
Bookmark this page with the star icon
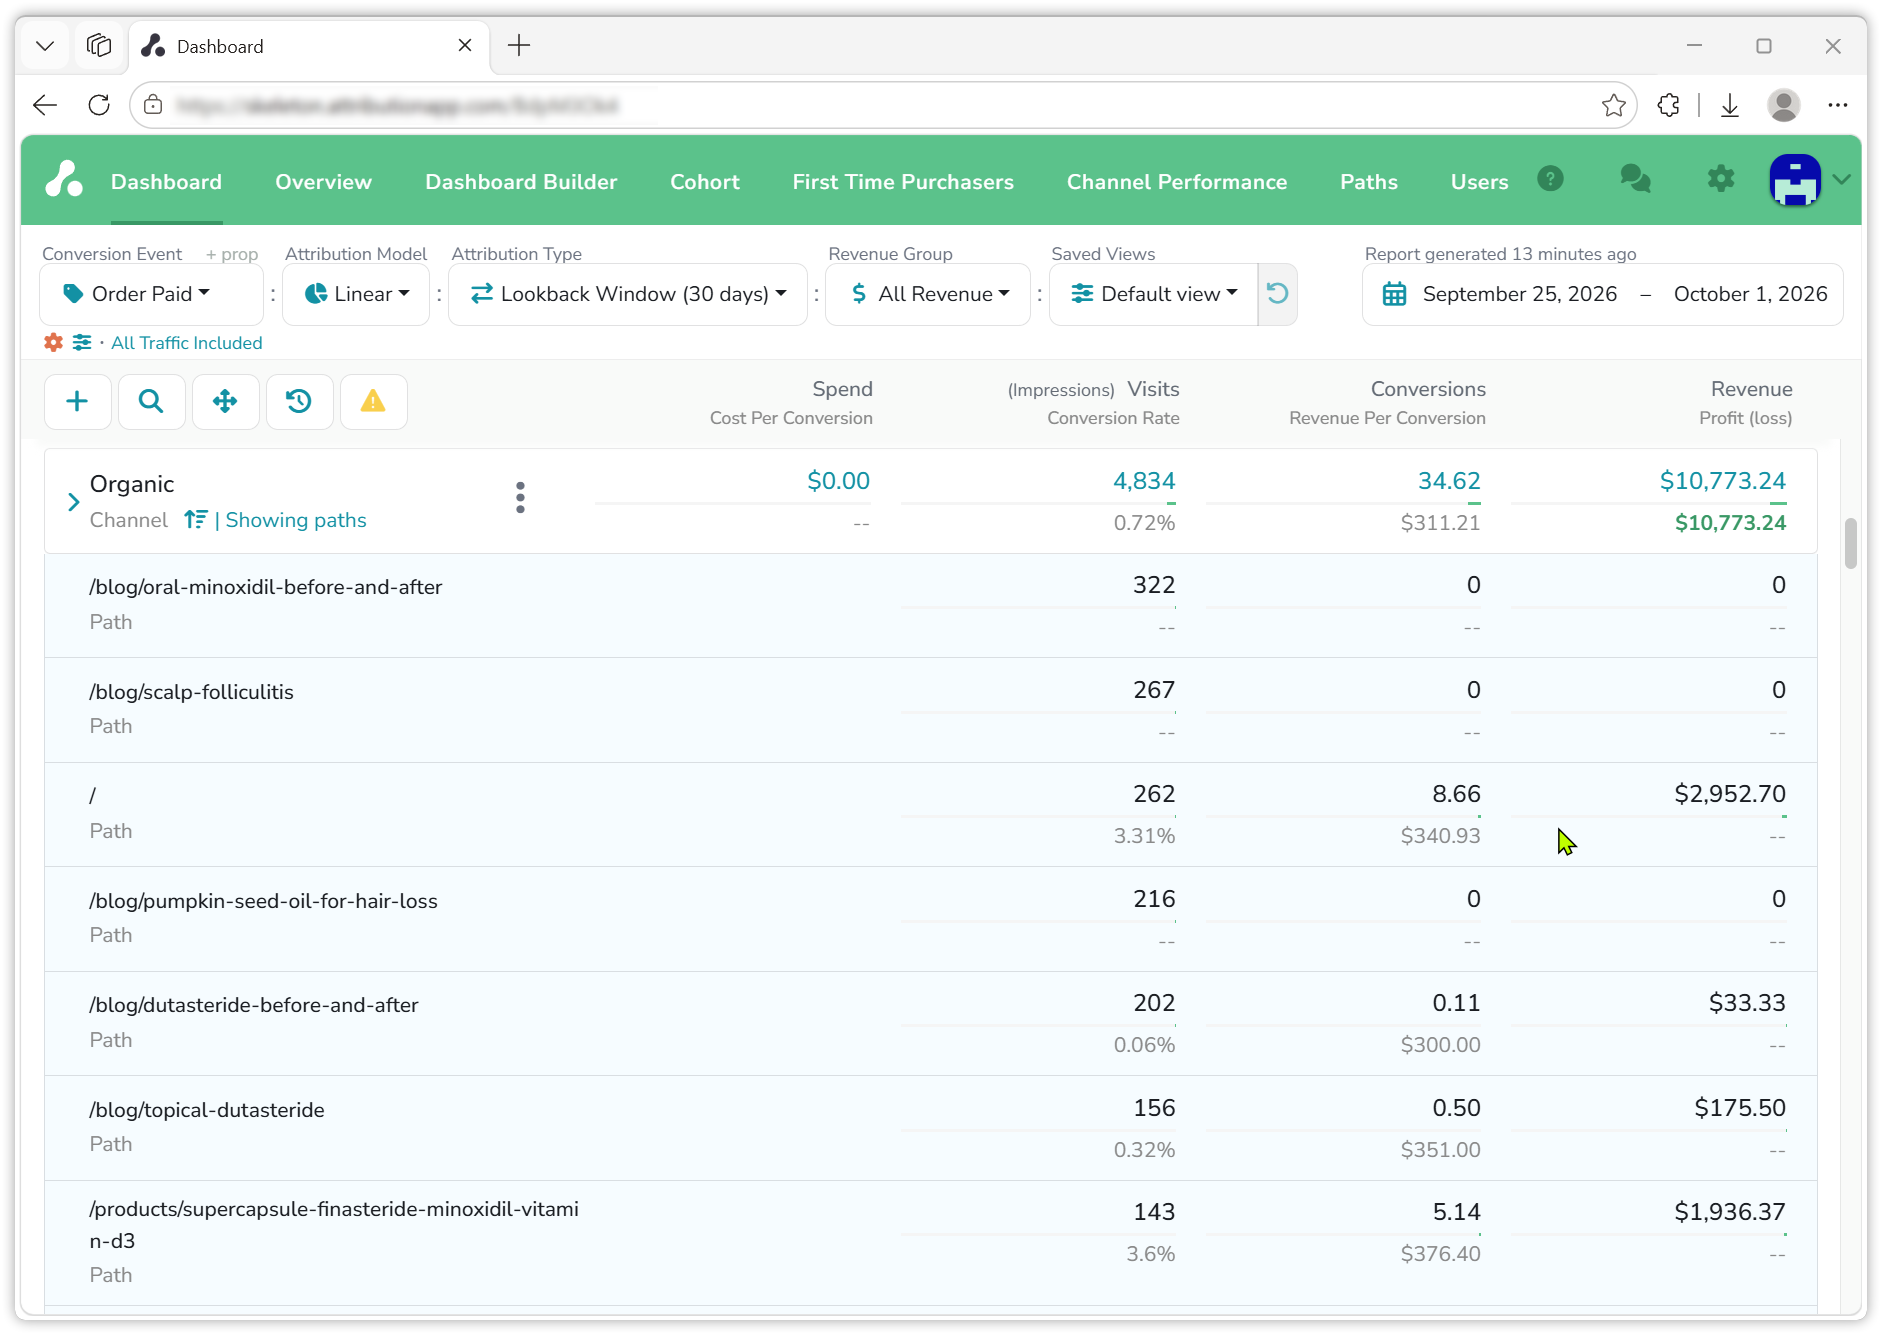click(x=1613, y=105)
